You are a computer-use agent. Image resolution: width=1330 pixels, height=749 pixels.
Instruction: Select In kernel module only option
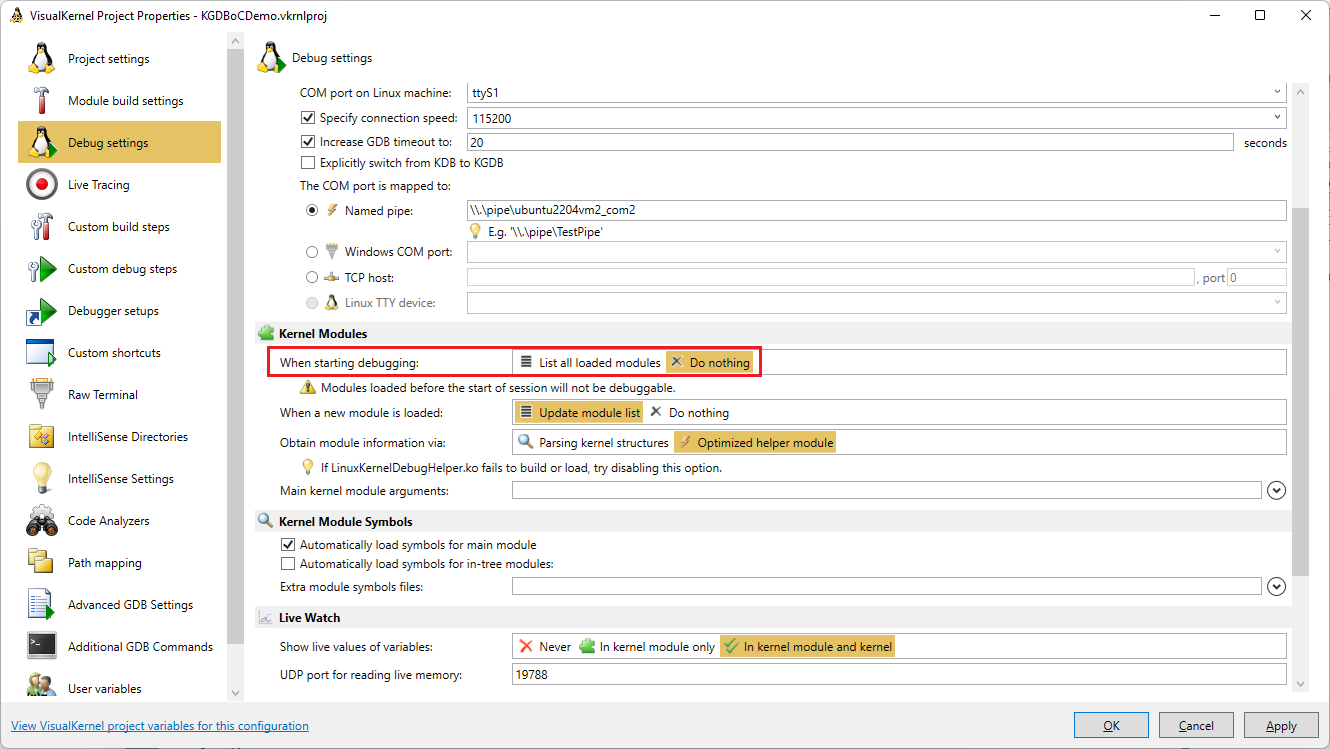(x=647, y=647)
